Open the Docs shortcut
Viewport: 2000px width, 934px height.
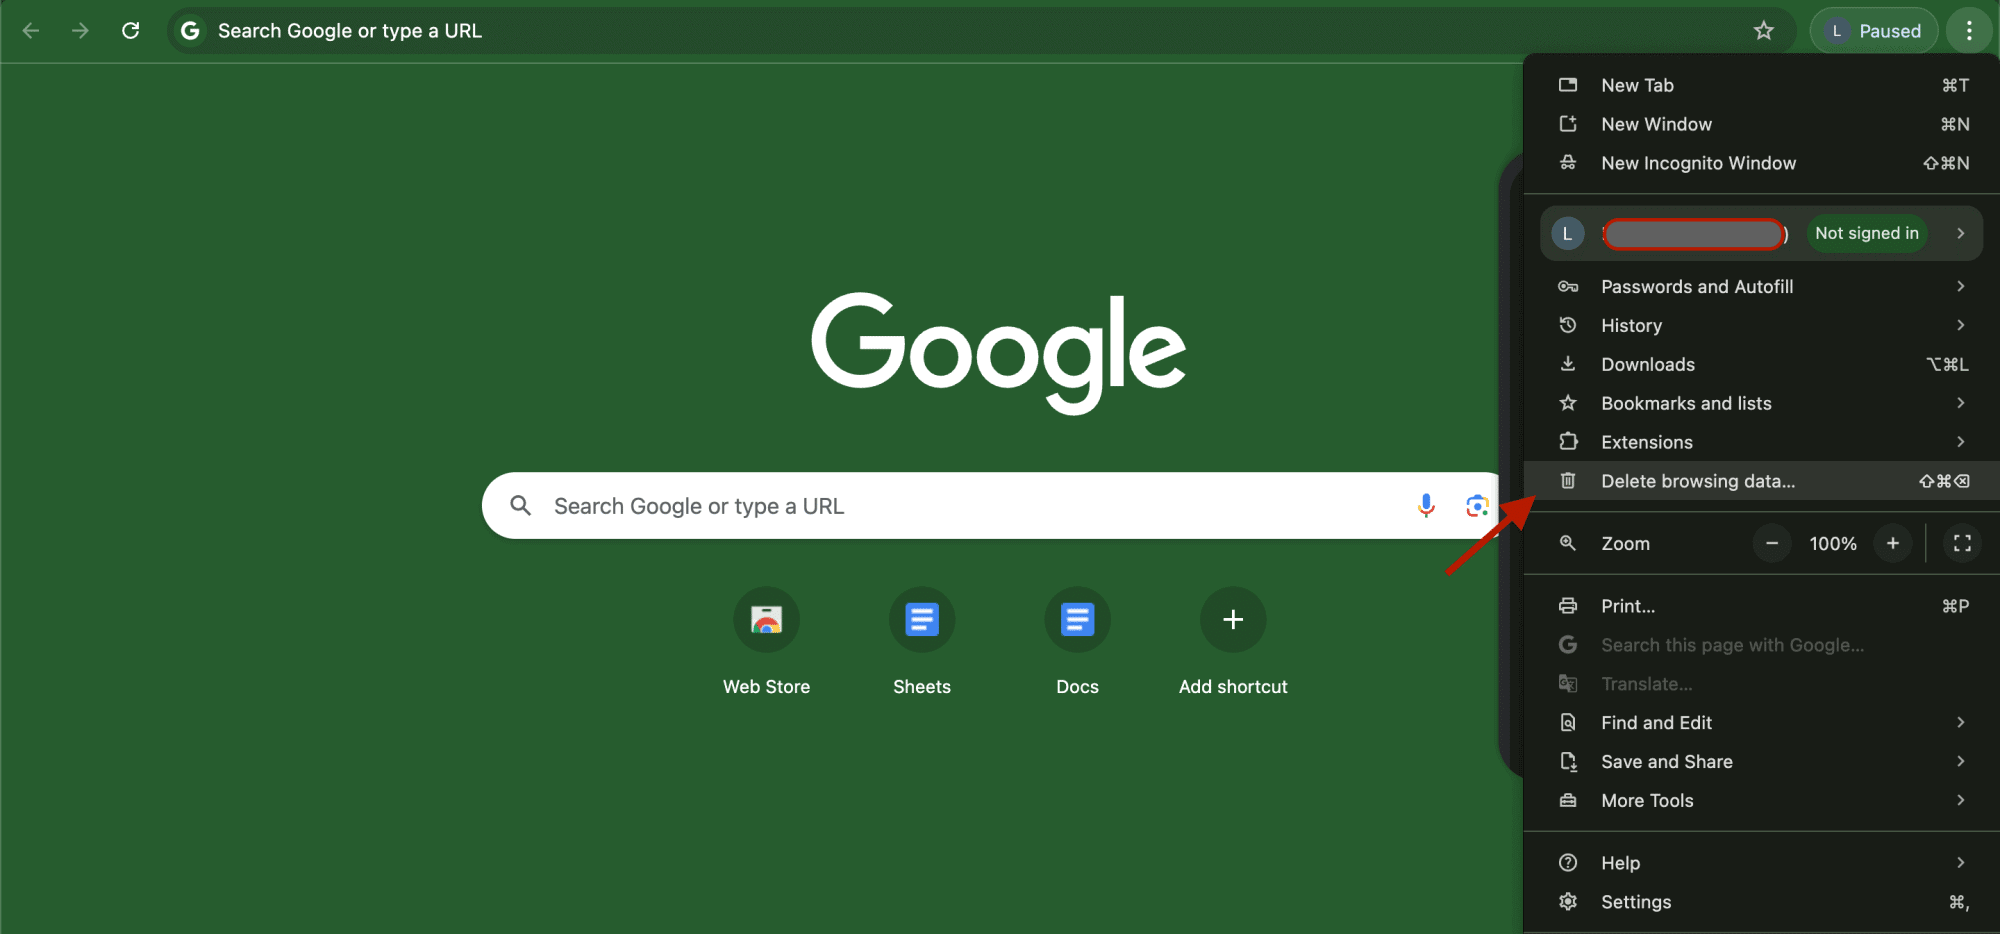pyautogui.click(x=1077, y=642)
